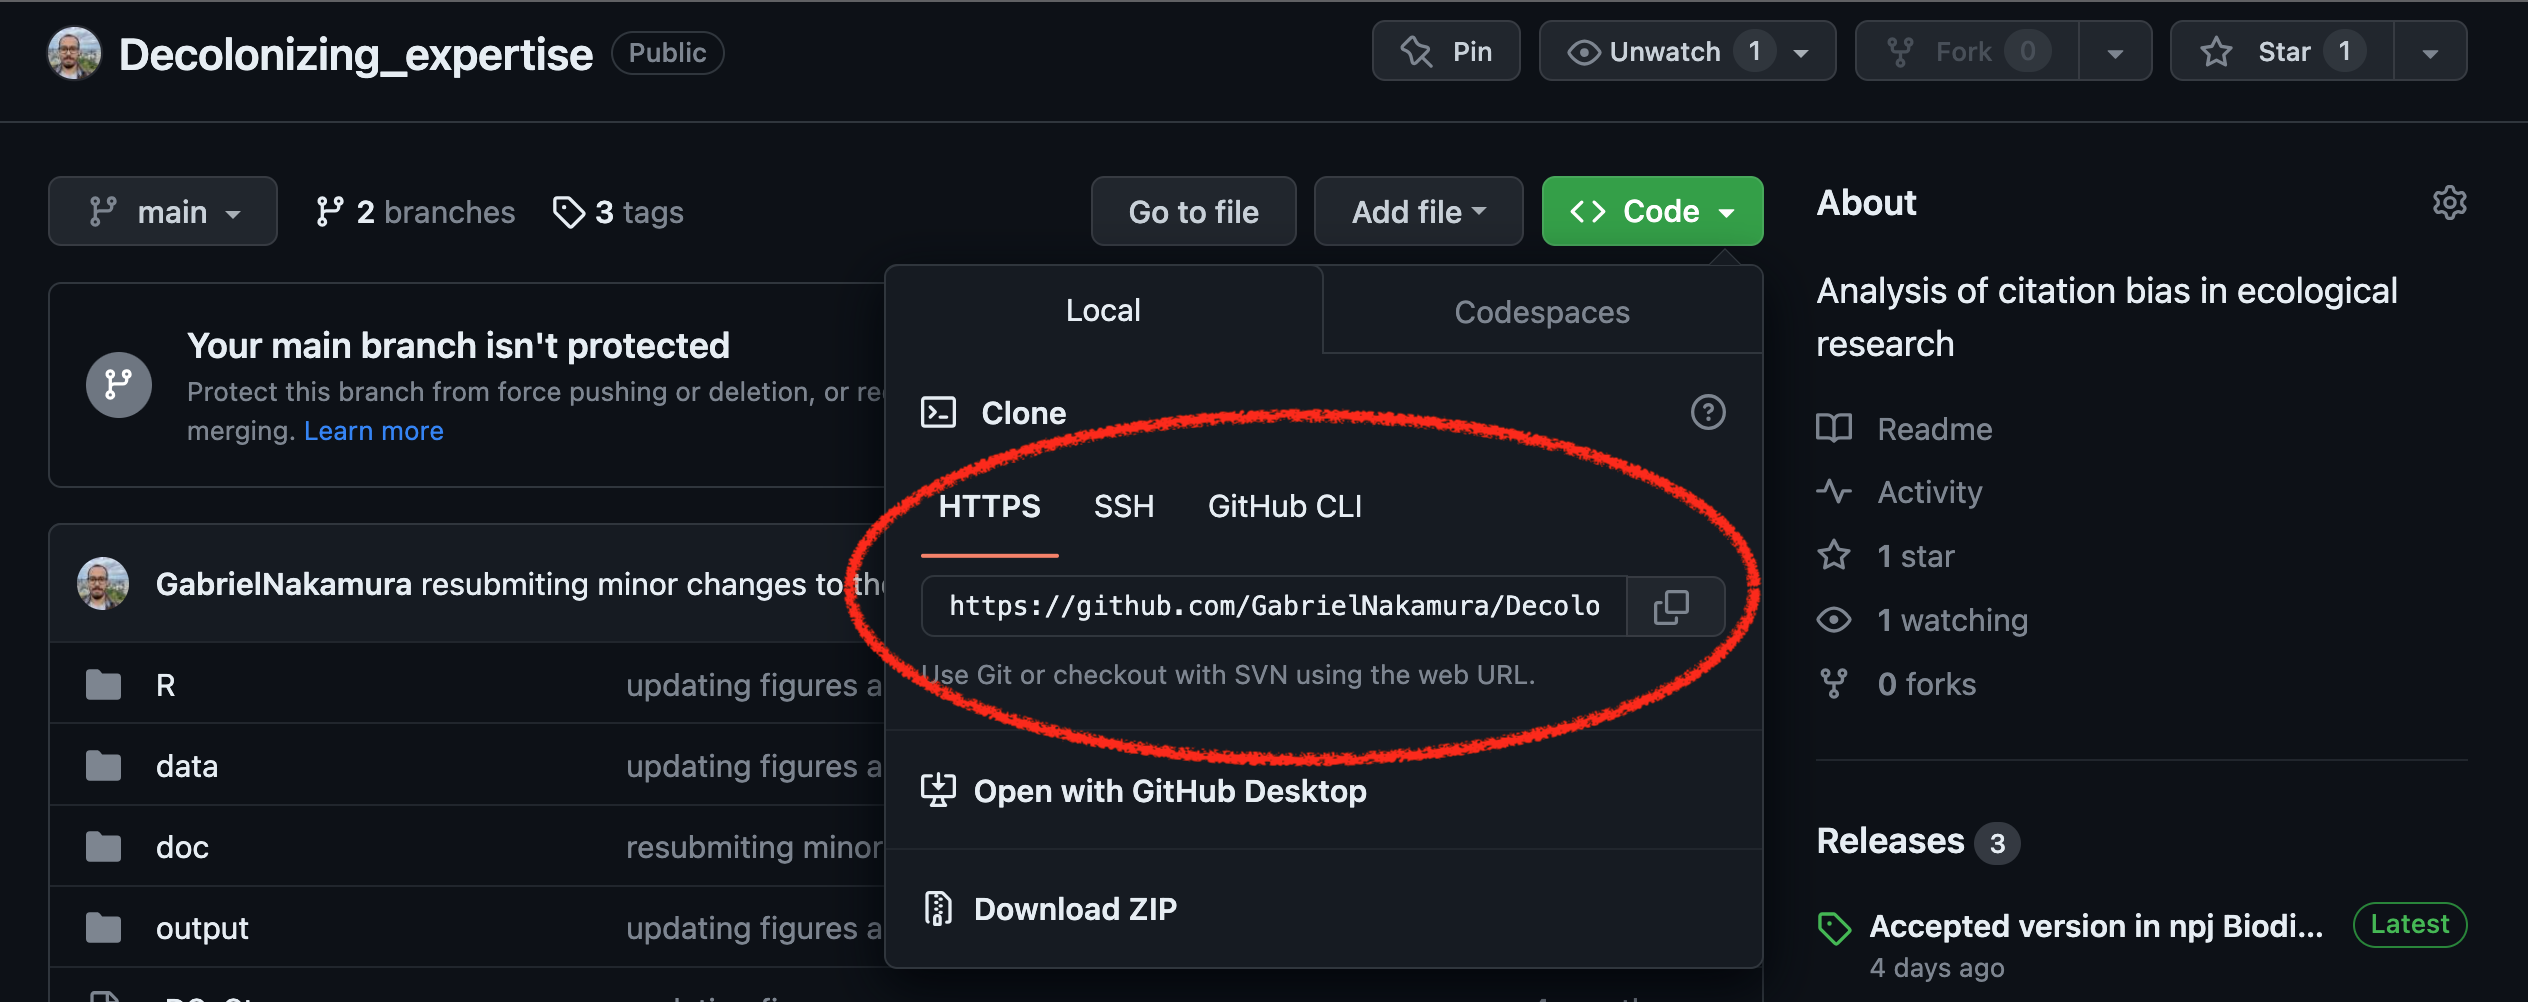Switch to the Local tab

tap(1103, 311)
